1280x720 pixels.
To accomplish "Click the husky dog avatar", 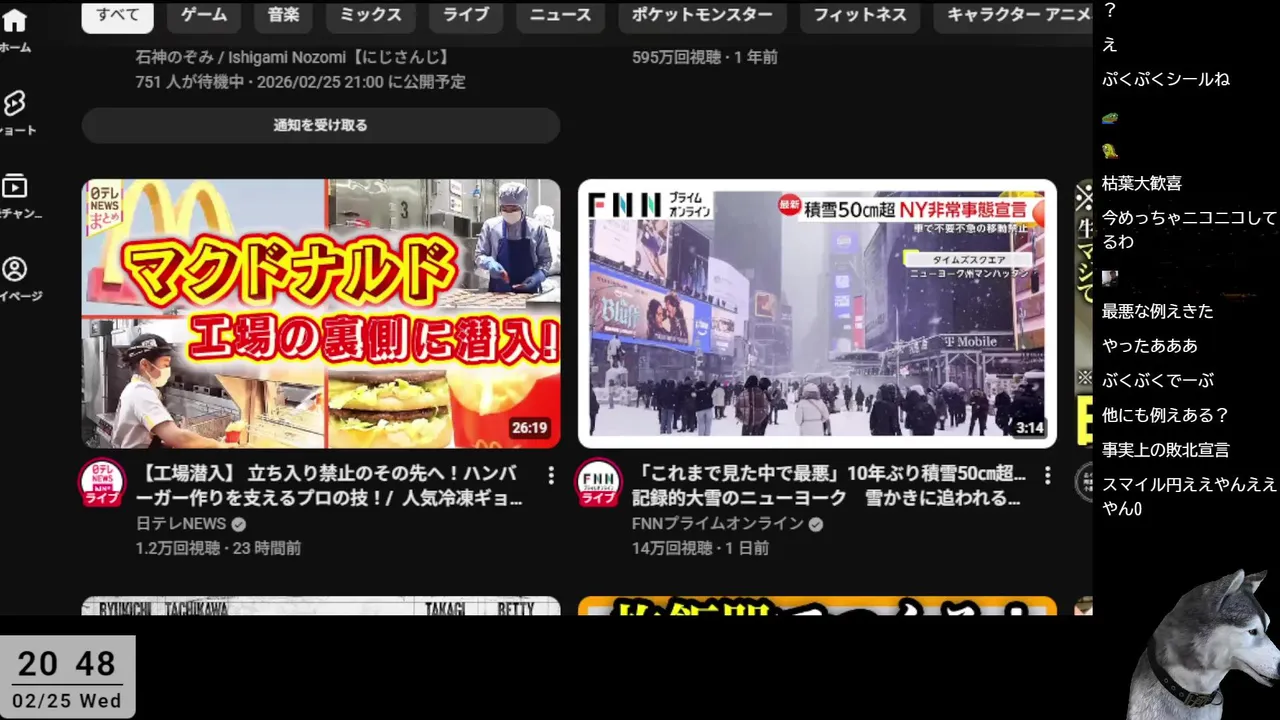I will 1204,645.
